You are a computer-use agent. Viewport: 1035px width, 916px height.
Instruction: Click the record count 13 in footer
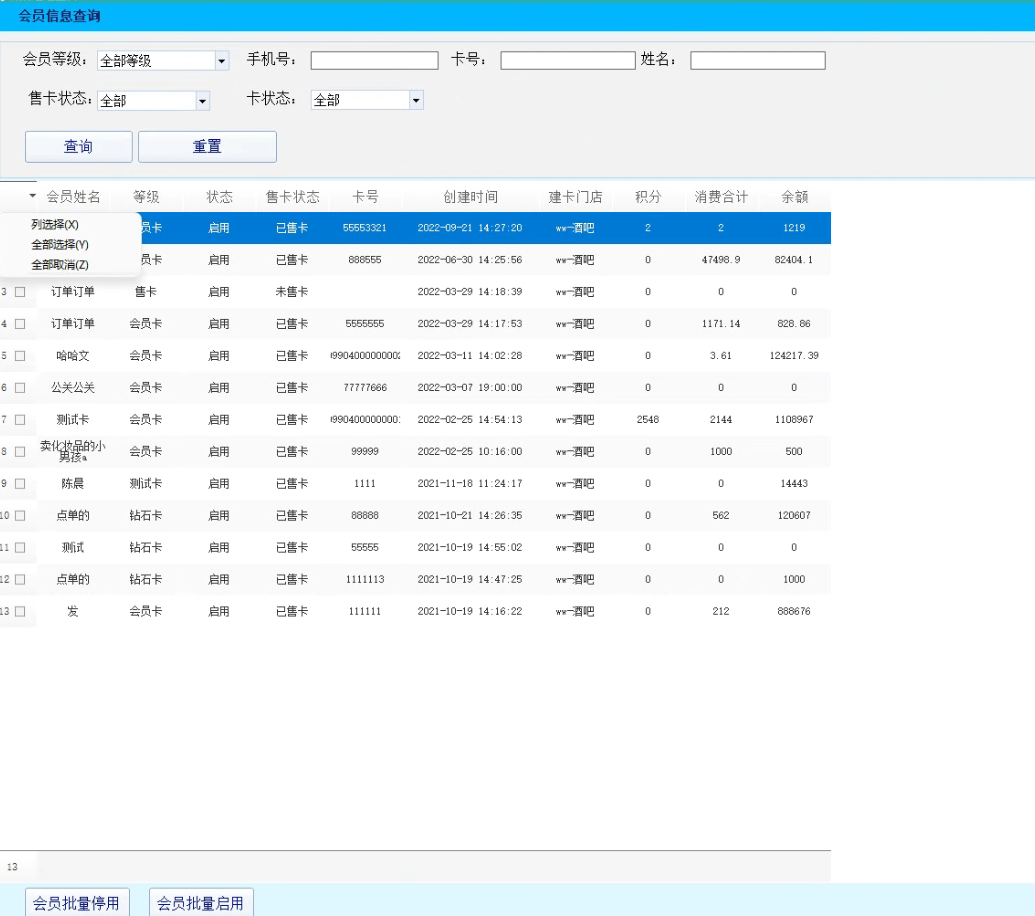pyautogui.click(x=12, y=867)
